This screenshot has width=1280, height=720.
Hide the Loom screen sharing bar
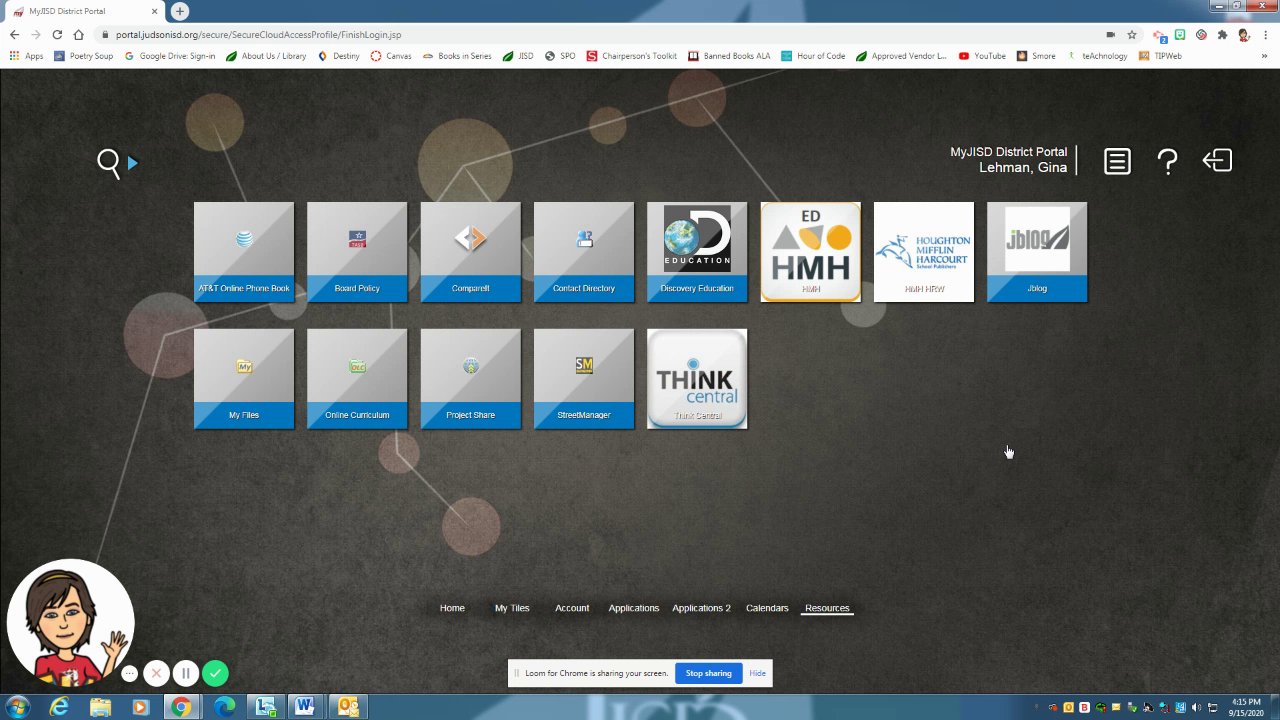[758, 673]
